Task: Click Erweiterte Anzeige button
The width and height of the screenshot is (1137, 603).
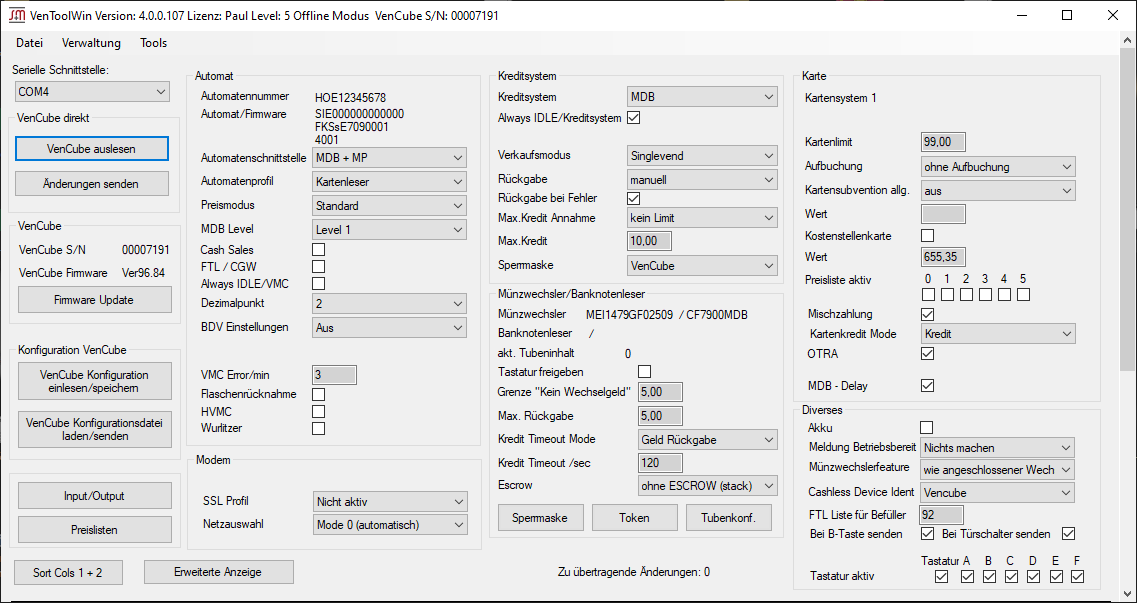Action: [218, 572]
